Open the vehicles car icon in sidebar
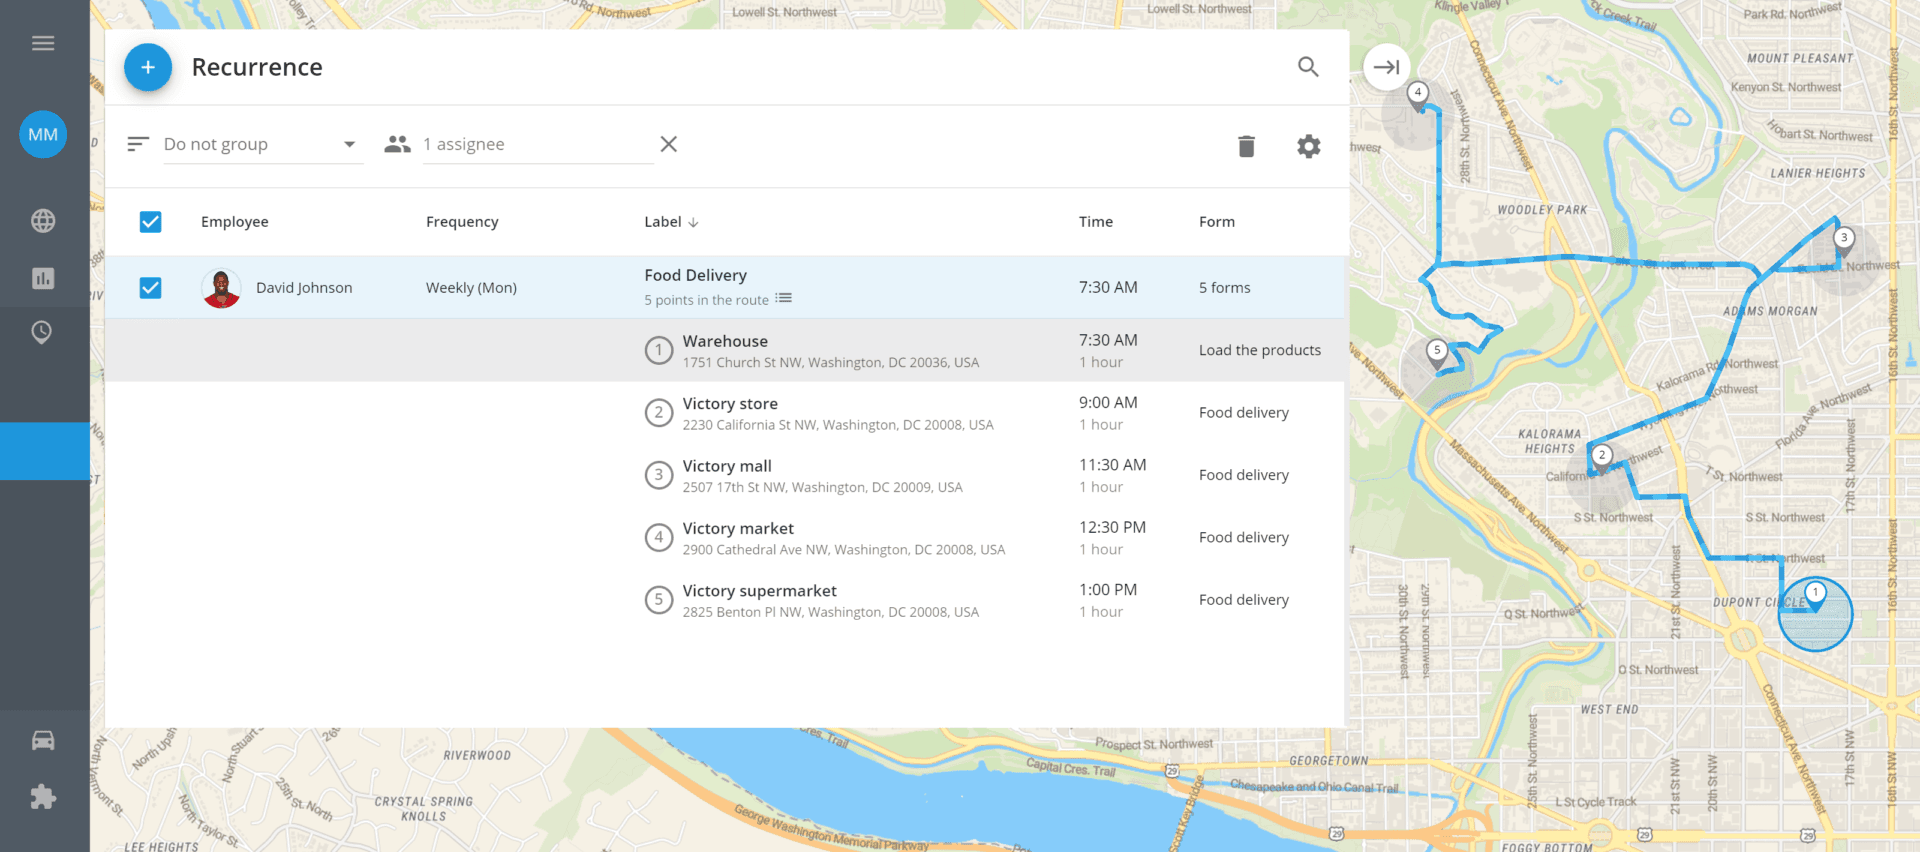This screenshot has height=852, width=1920. tap(43, 740)
